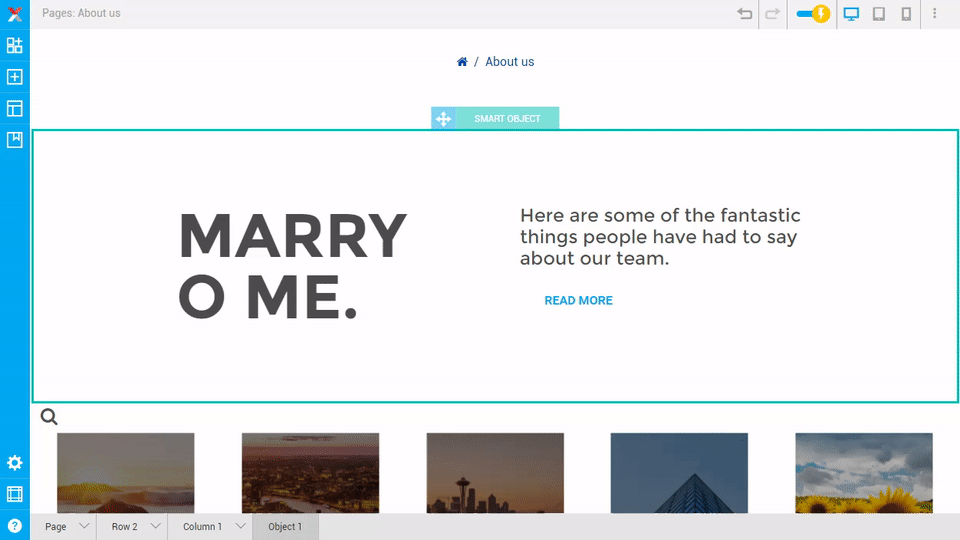The image size is (960, 540).
Task: Click the sunflower field thumbnail image
Action: 863,472
